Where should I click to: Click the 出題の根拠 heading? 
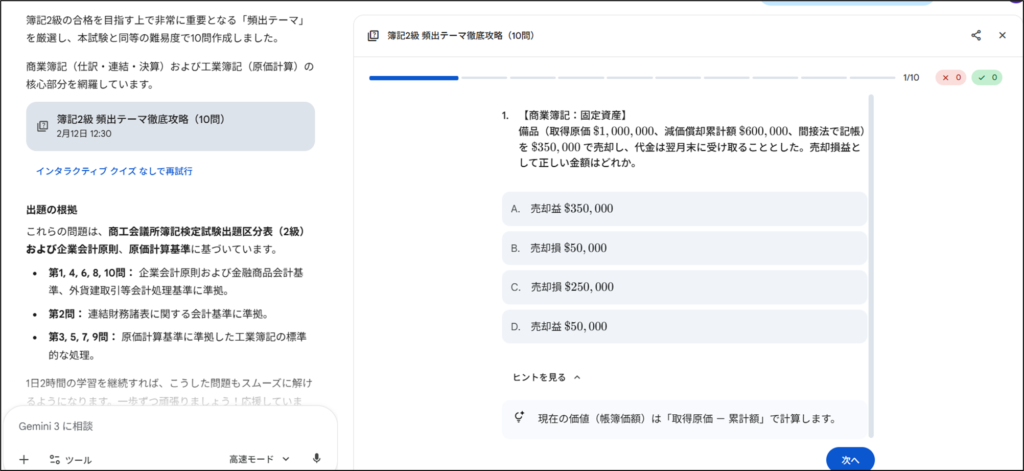(52, 210)
